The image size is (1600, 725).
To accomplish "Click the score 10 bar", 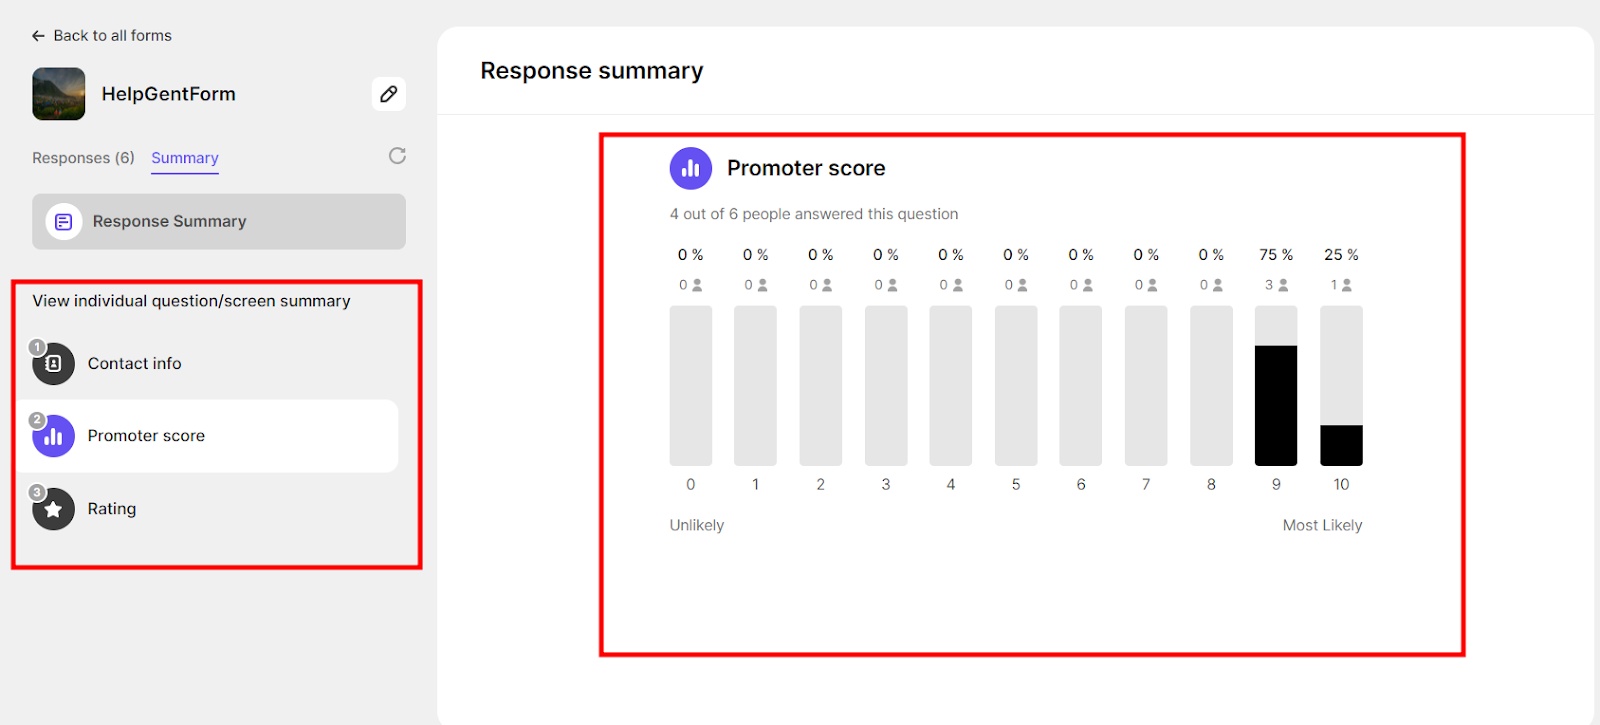I will [x=1341, y=386].
